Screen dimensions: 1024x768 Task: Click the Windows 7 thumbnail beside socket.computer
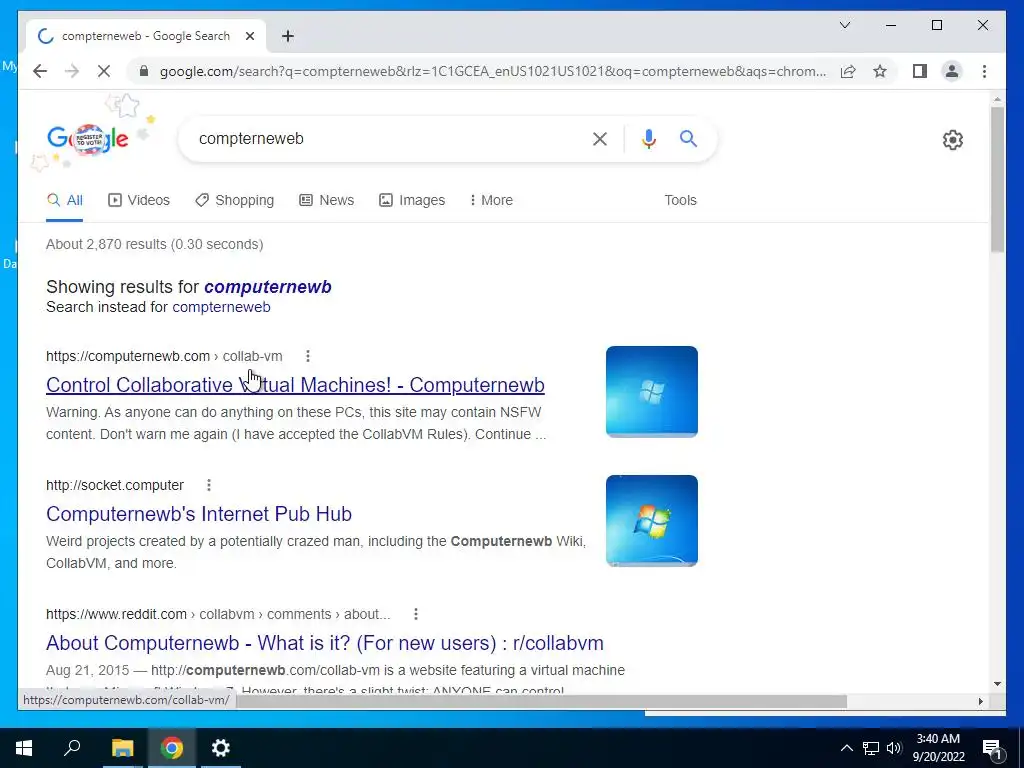pyautogui.click(x=652, y=520)
